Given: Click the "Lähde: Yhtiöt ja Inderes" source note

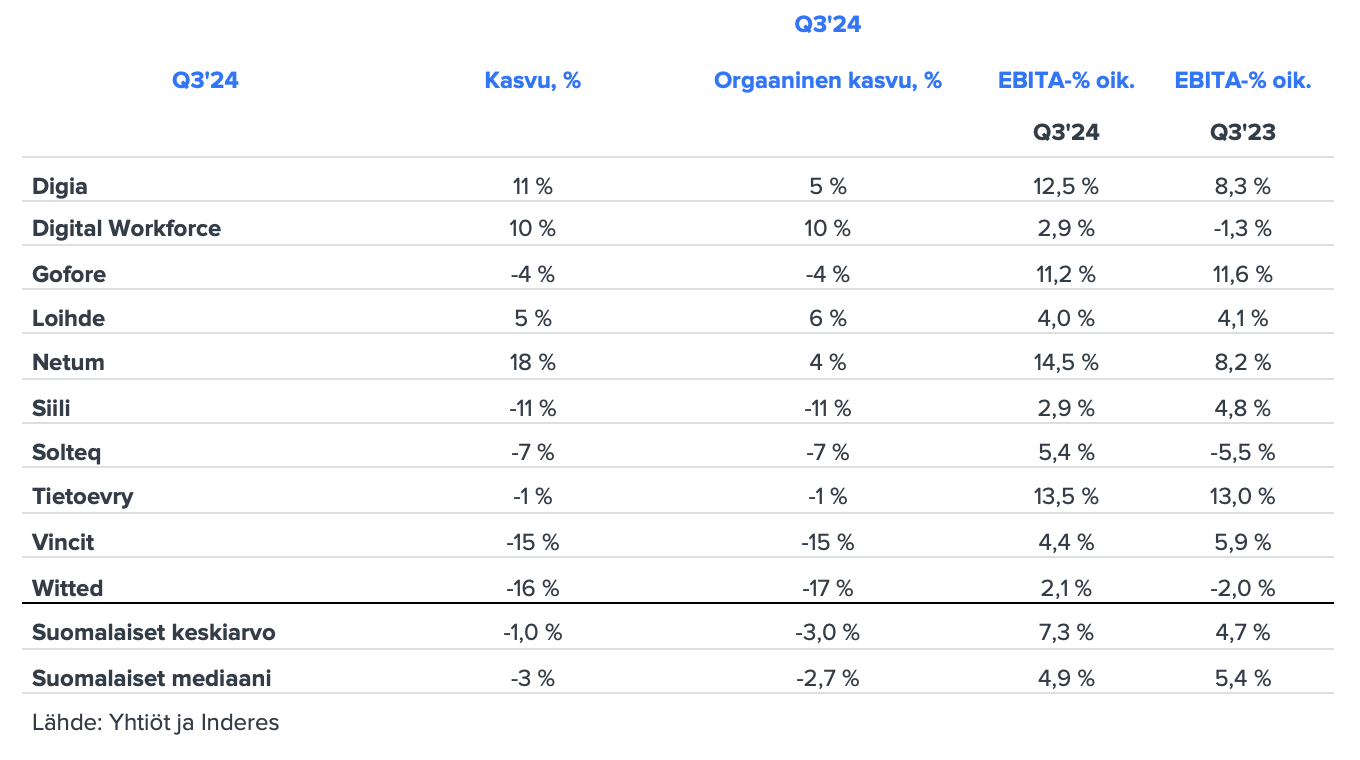Looking at the screenshot, I should [x=155, y=722].
